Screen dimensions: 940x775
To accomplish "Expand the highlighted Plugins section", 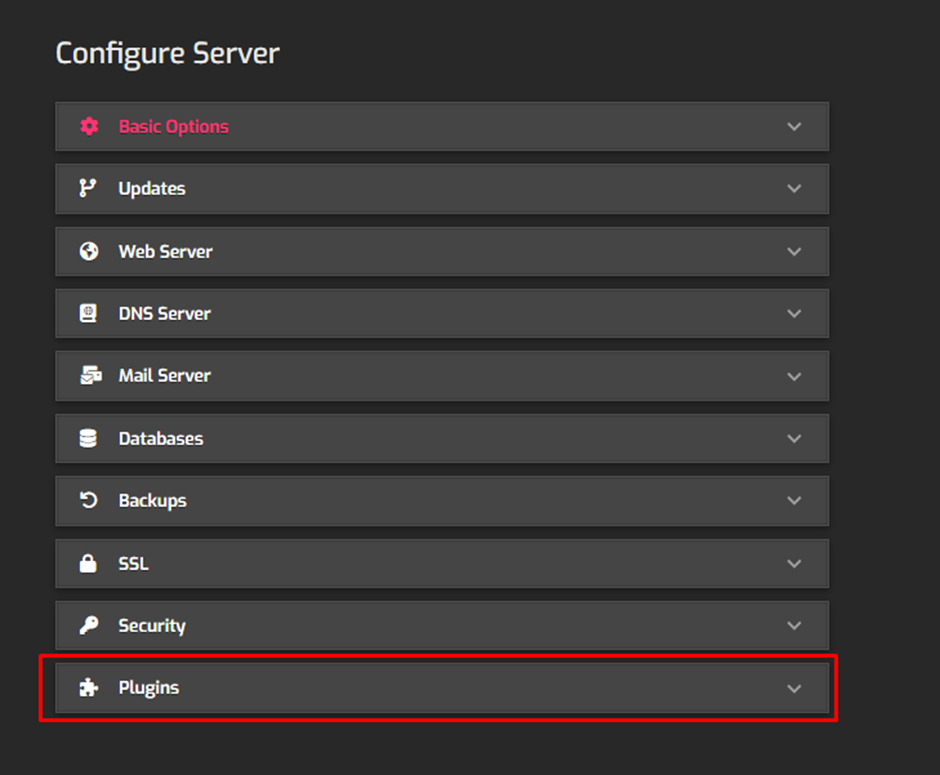I will tap(794, 687).
